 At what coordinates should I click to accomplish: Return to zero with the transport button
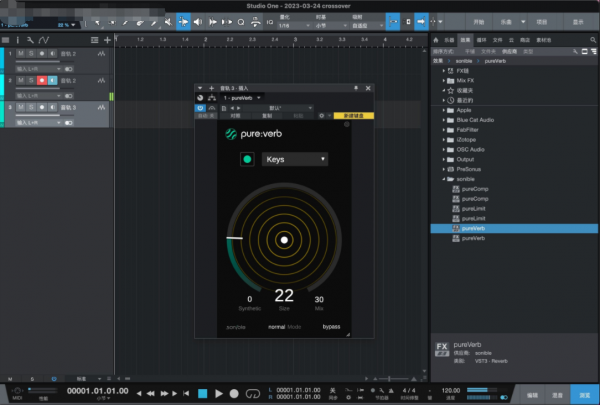pyautogui.click(x=186, y=393)
